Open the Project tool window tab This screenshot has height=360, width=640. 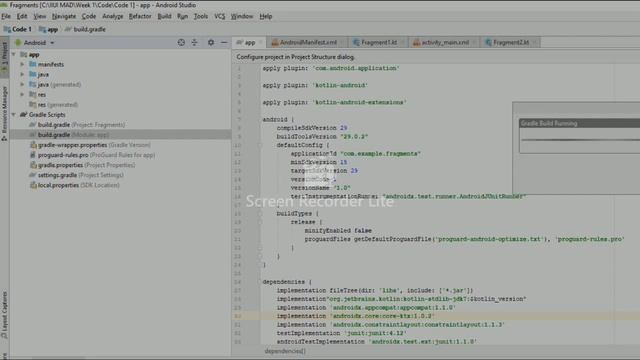4,58
